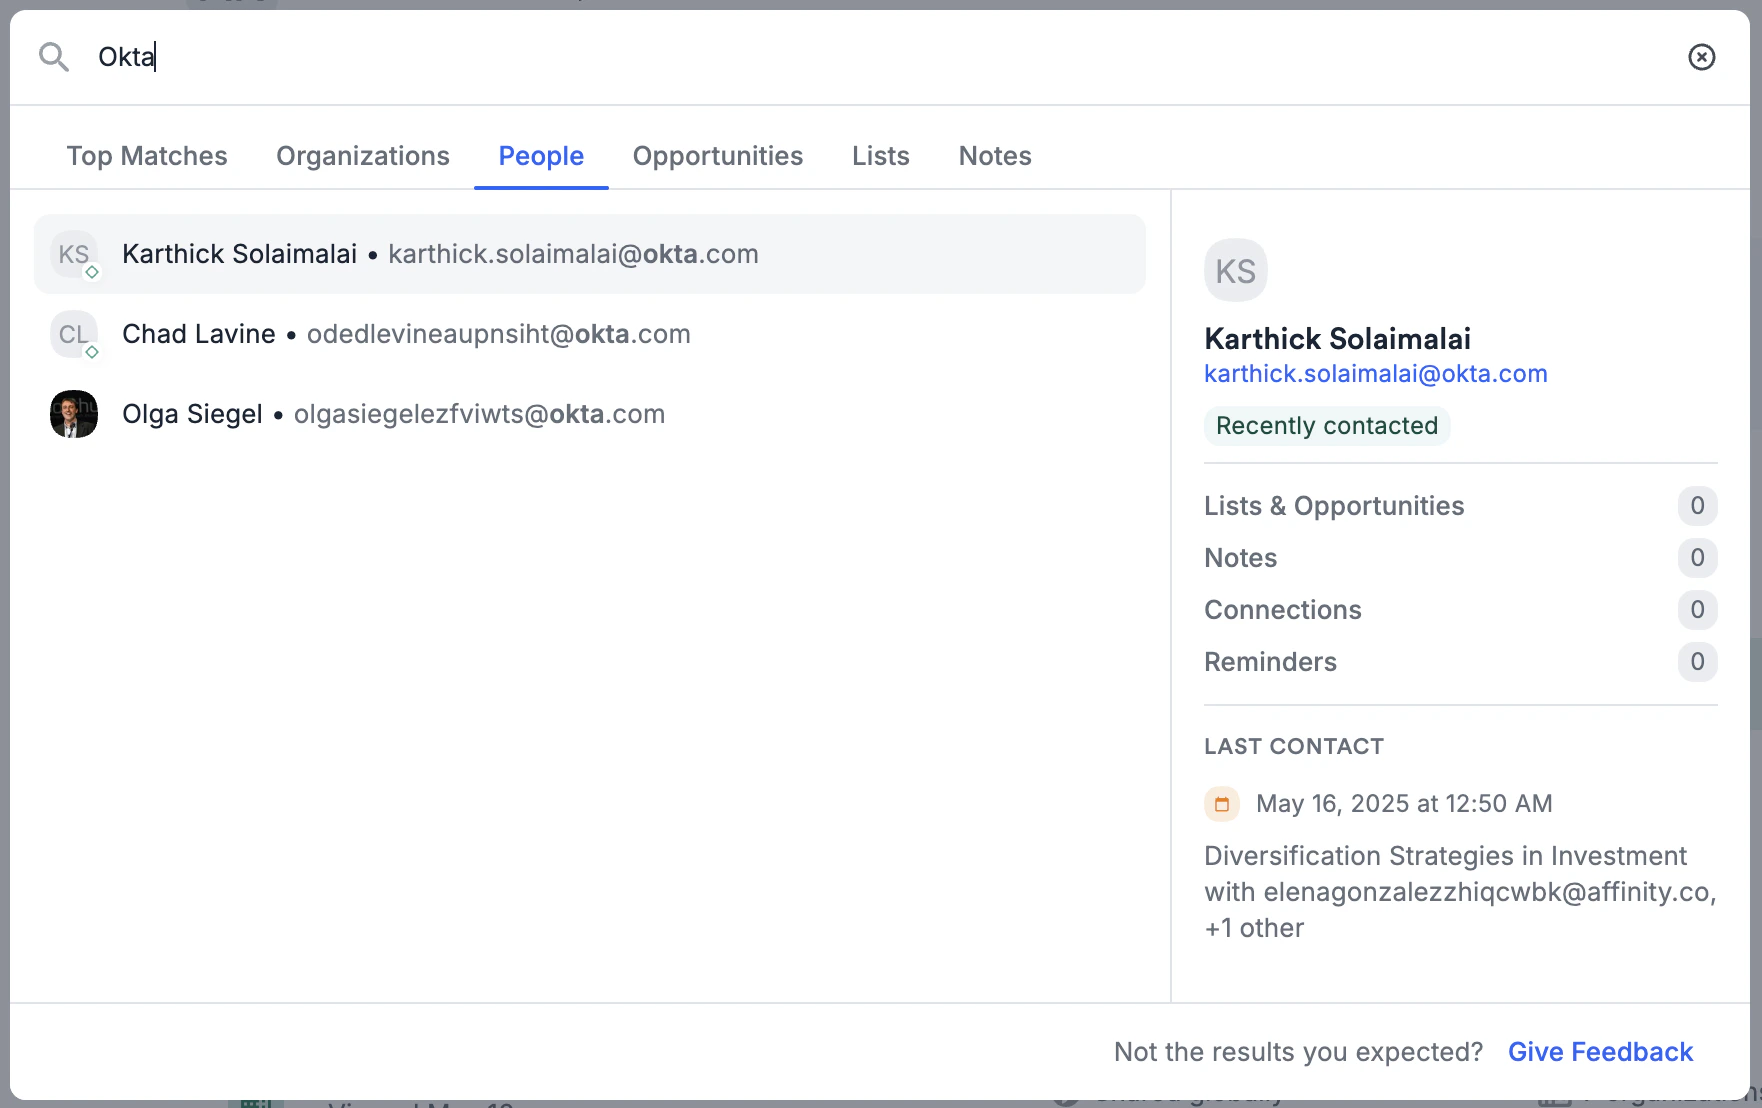Viewport: 1762px width, 1108px height.
Task: Click Olga Siegel's profile photo
Action: pos(74,414)
